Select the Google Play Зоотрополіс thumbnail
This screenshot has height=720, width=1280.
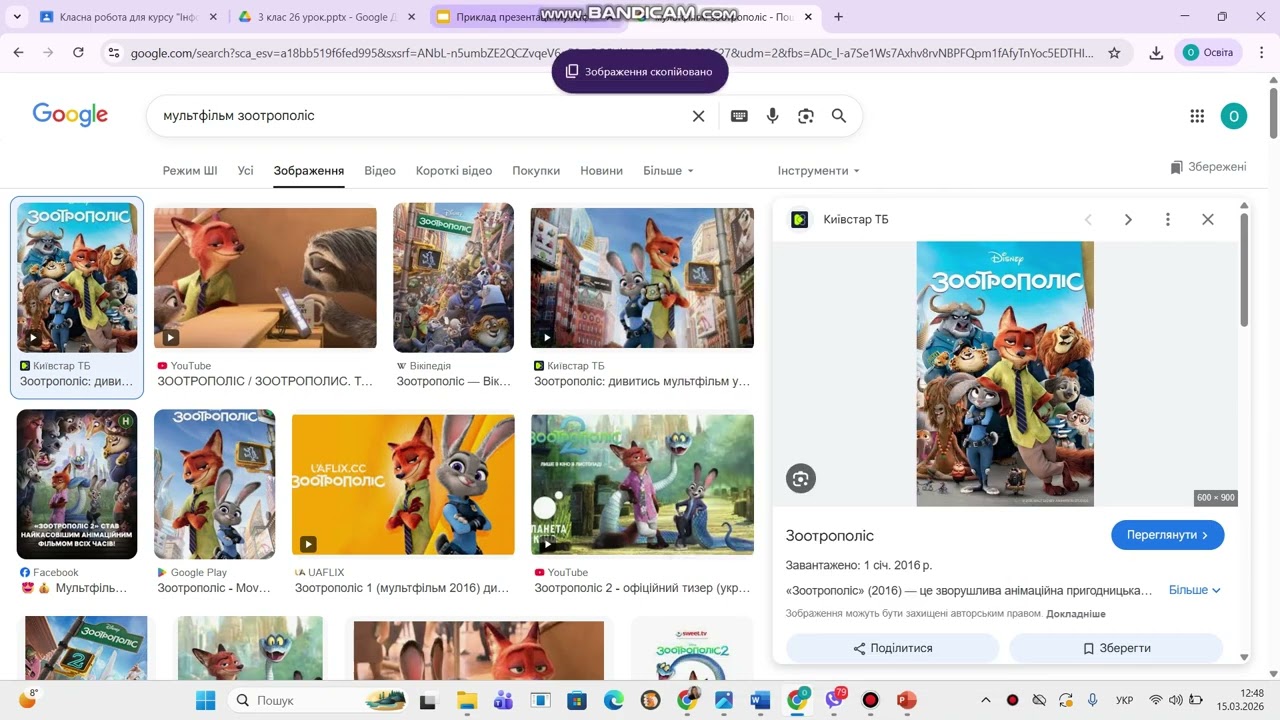pyautogui.click(x=214, y=484)
